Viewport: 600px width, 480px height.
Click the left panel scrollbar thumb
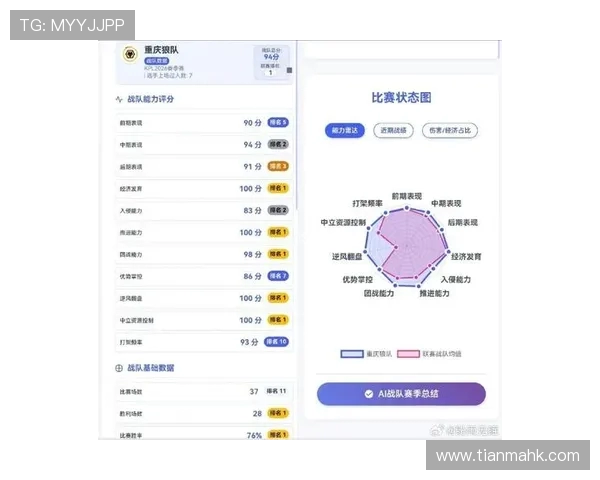coord(297,124)
